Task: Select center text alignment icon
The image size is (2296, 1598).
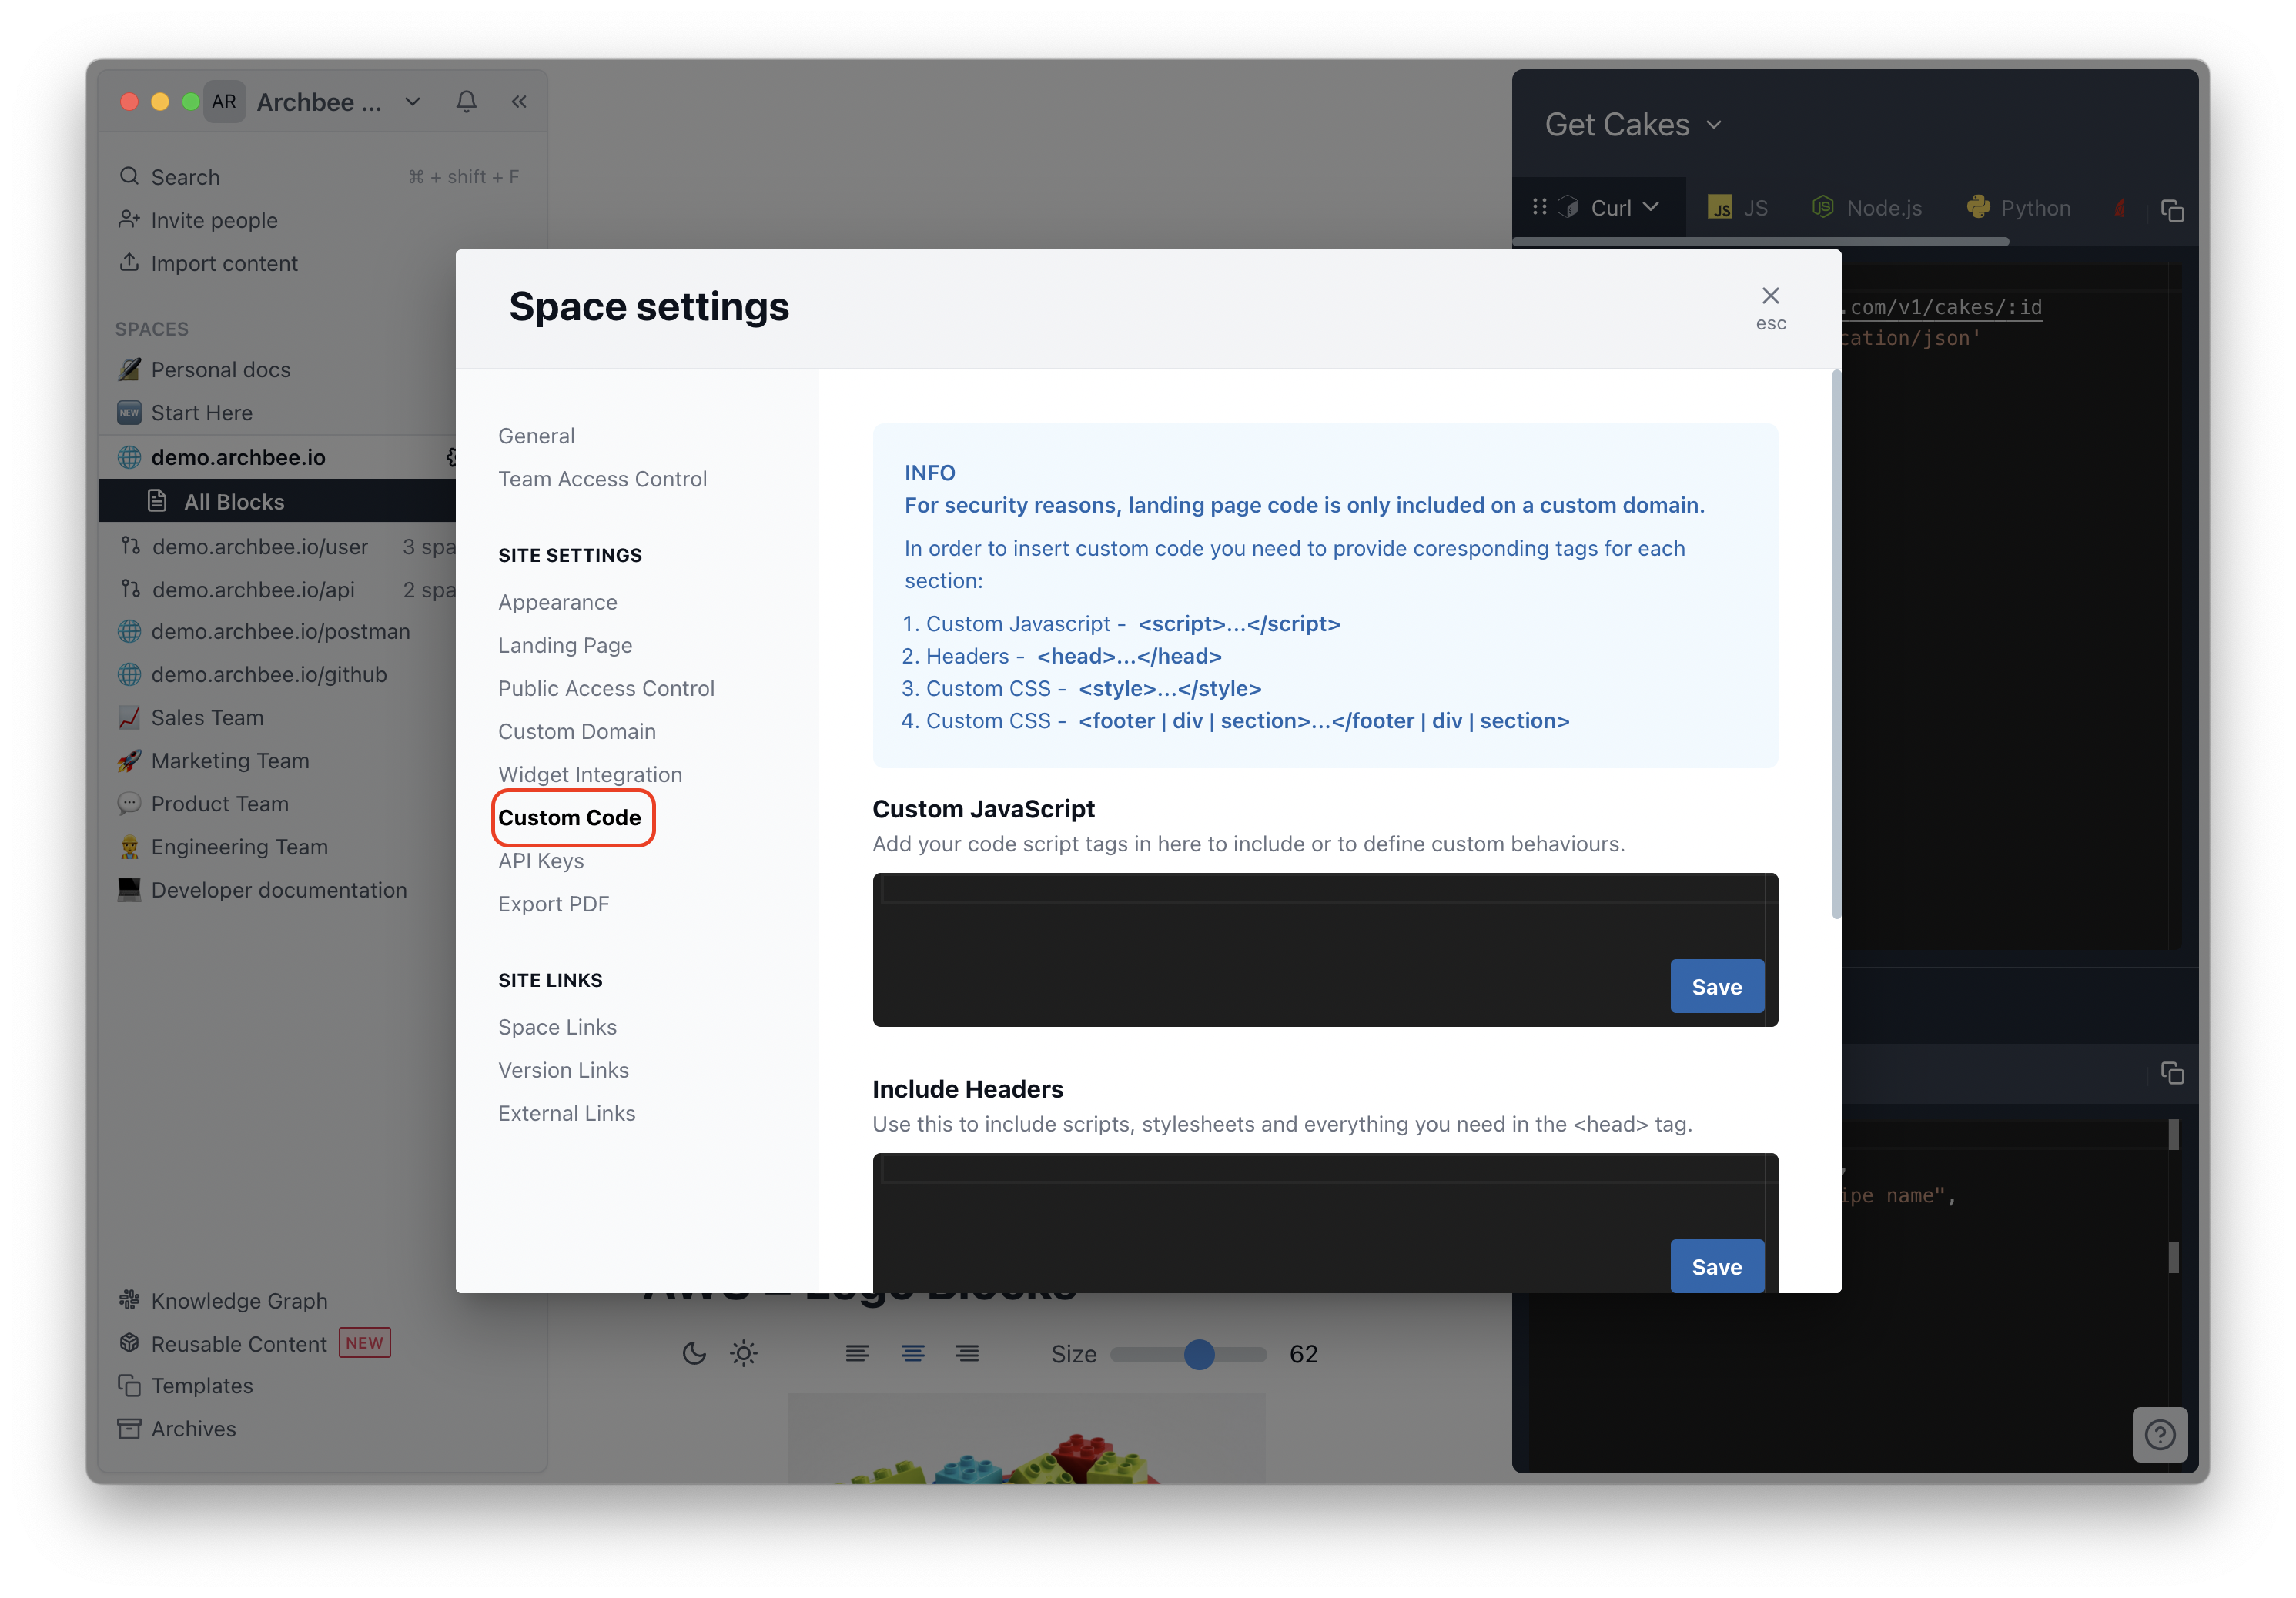Action: click(912, 1353)
